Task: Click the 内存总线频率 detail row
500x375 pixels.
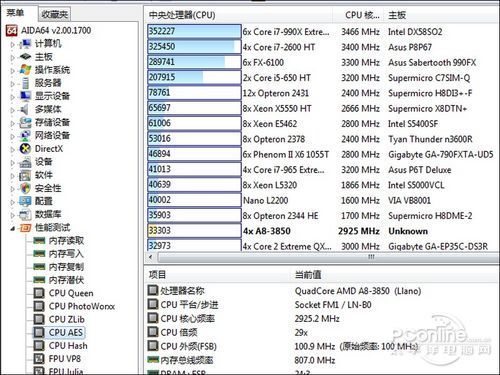Action: click(x=323, y=360)
